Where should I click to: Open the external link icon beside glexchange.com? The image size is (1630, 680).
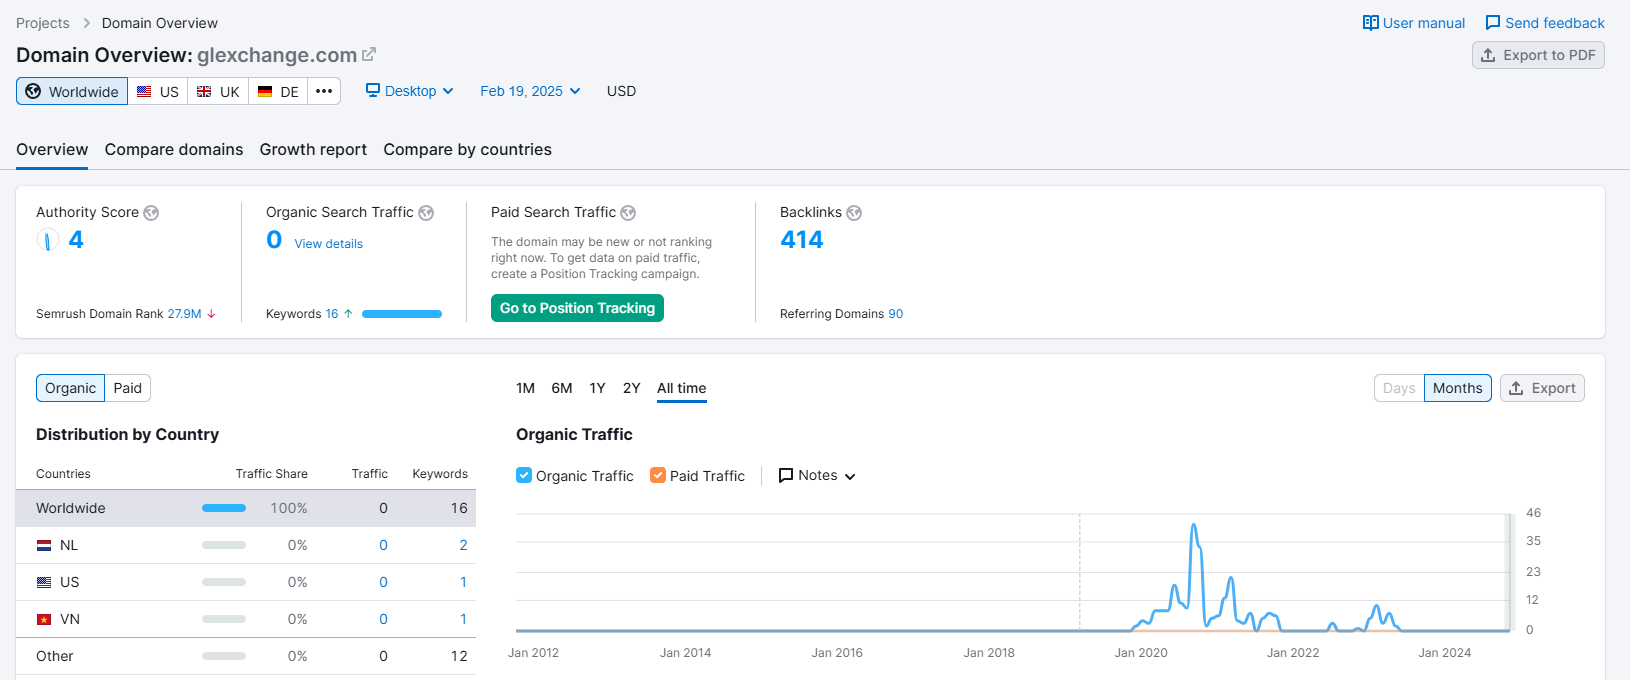369,55
